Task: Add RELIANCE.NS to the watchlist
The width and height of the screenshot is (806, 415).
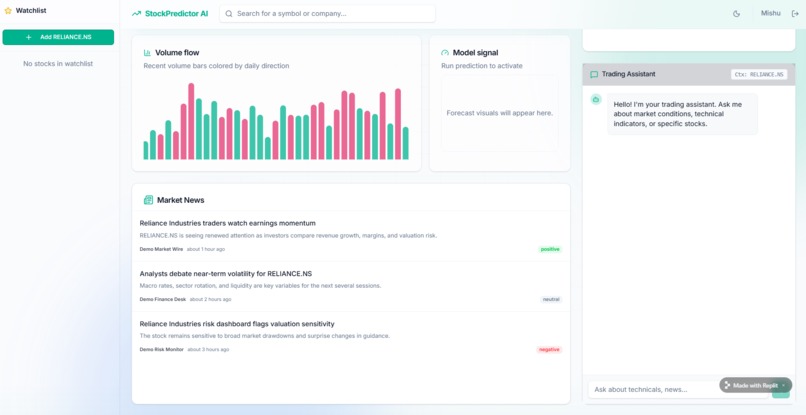Action: tap(58, 37)
